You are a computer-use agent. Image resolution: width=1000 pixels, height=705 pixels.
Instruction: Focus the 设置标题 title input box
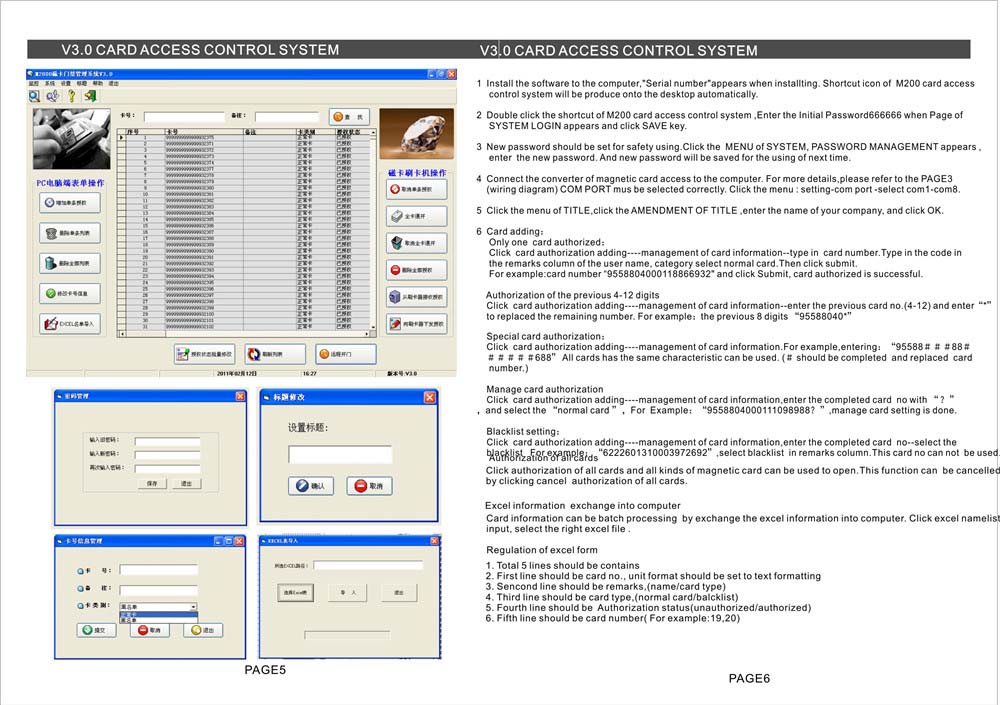pos(340,454)
